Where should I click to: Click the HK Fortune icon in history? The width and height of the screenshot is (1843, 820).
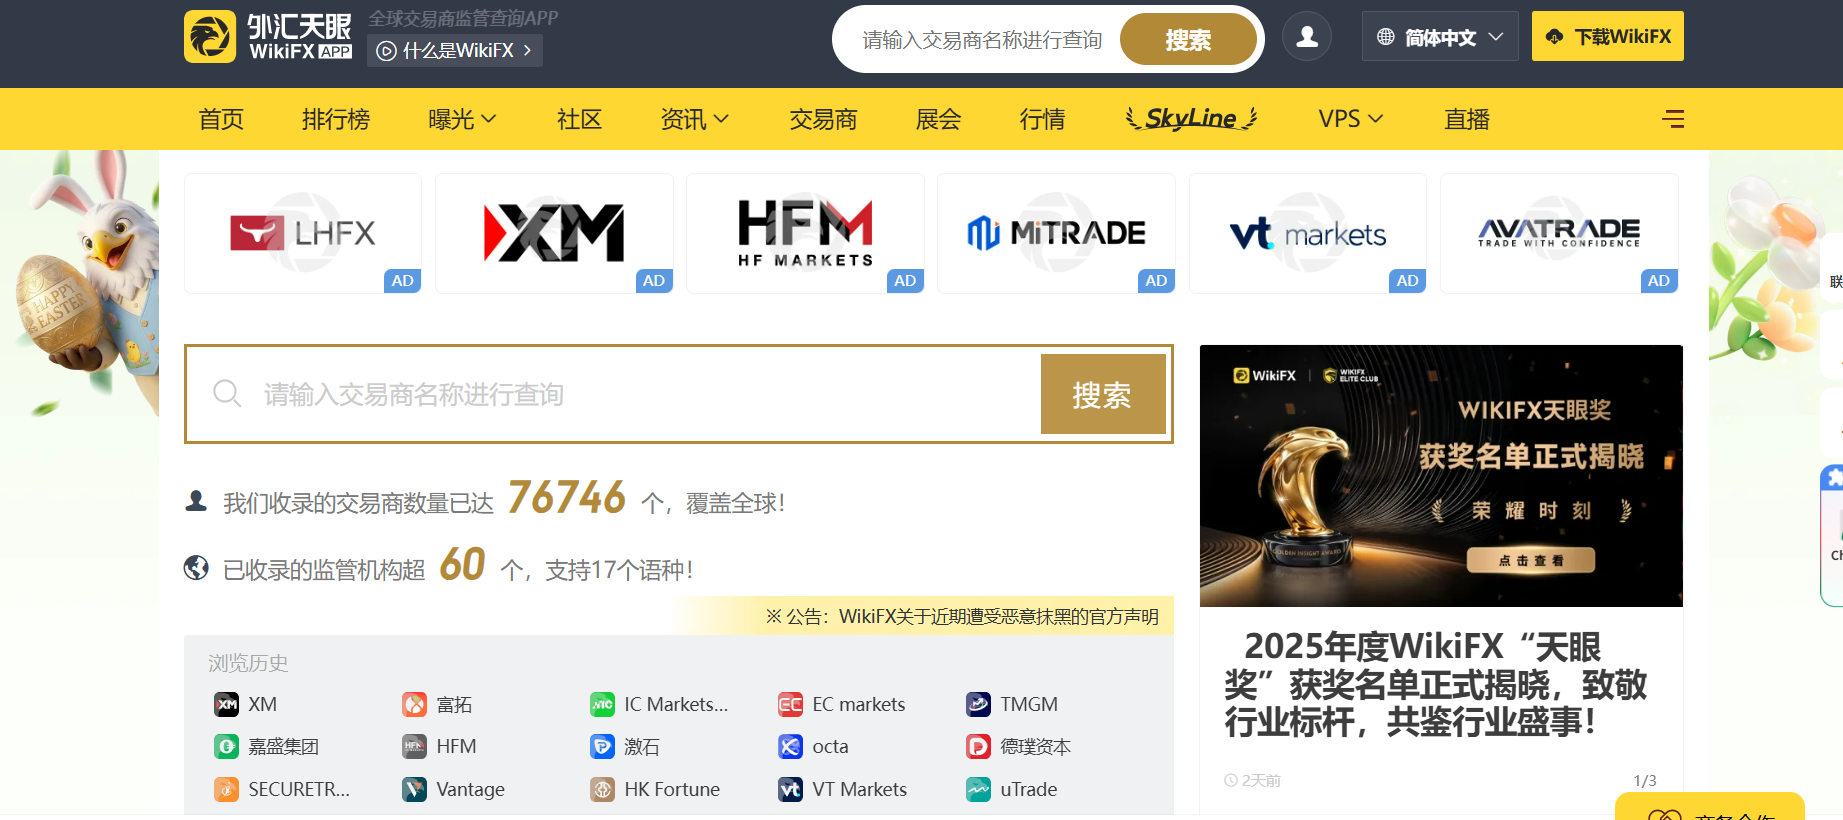click(x=603, y=789)
